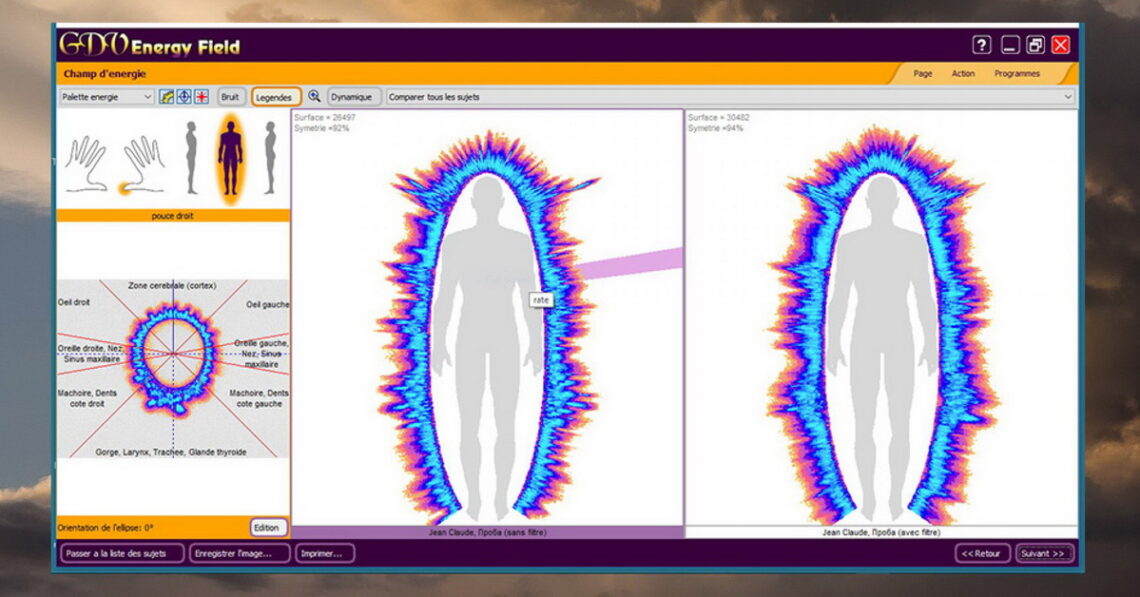This screenshot has width=1140, height=597.
Task: Select the red sparkle filter icon
Action: pos(200,97)
